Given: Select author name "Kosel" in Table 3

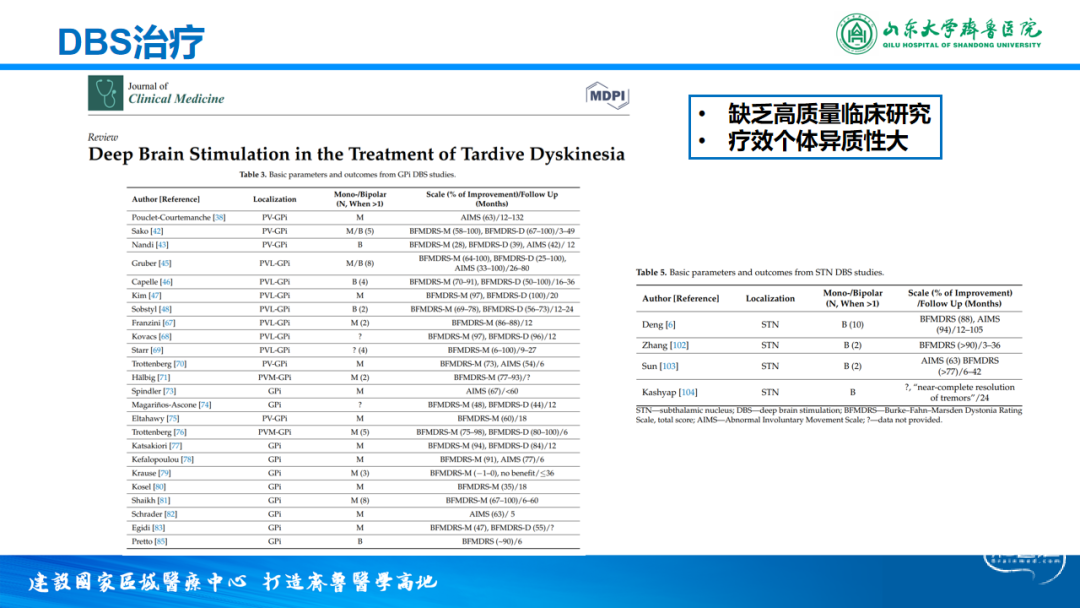Looking at the screenshot, I should pos(141,487).
